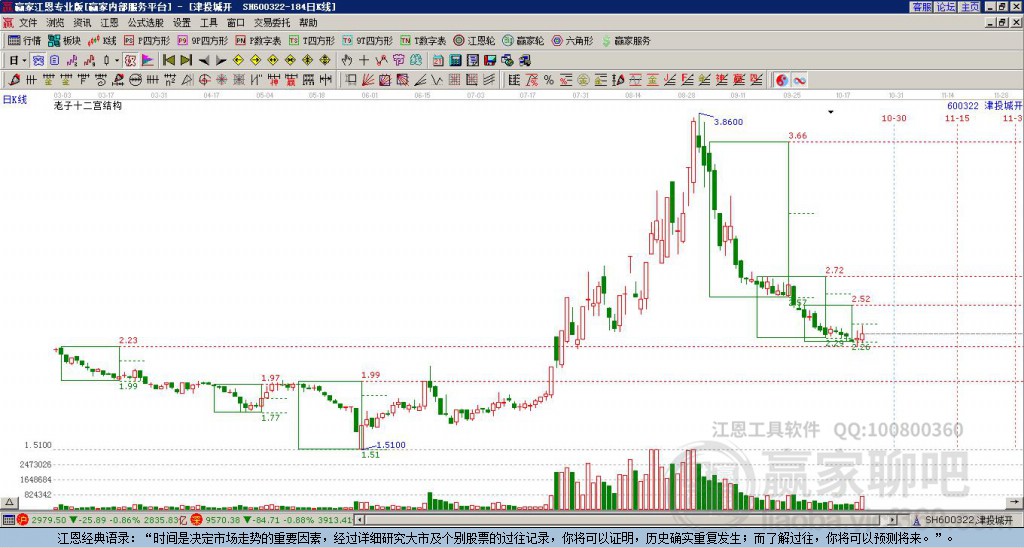Open the P数字表 tool

(258, 40)
